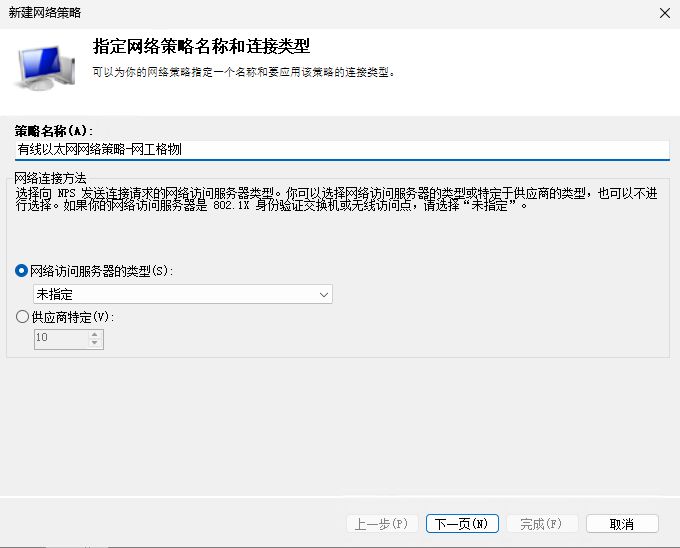Image resolution: width=680 pixels, height=548 pixels.
Task: Select the 网络访问服务器的类型(S) radio button
Action: pos(22,271)
